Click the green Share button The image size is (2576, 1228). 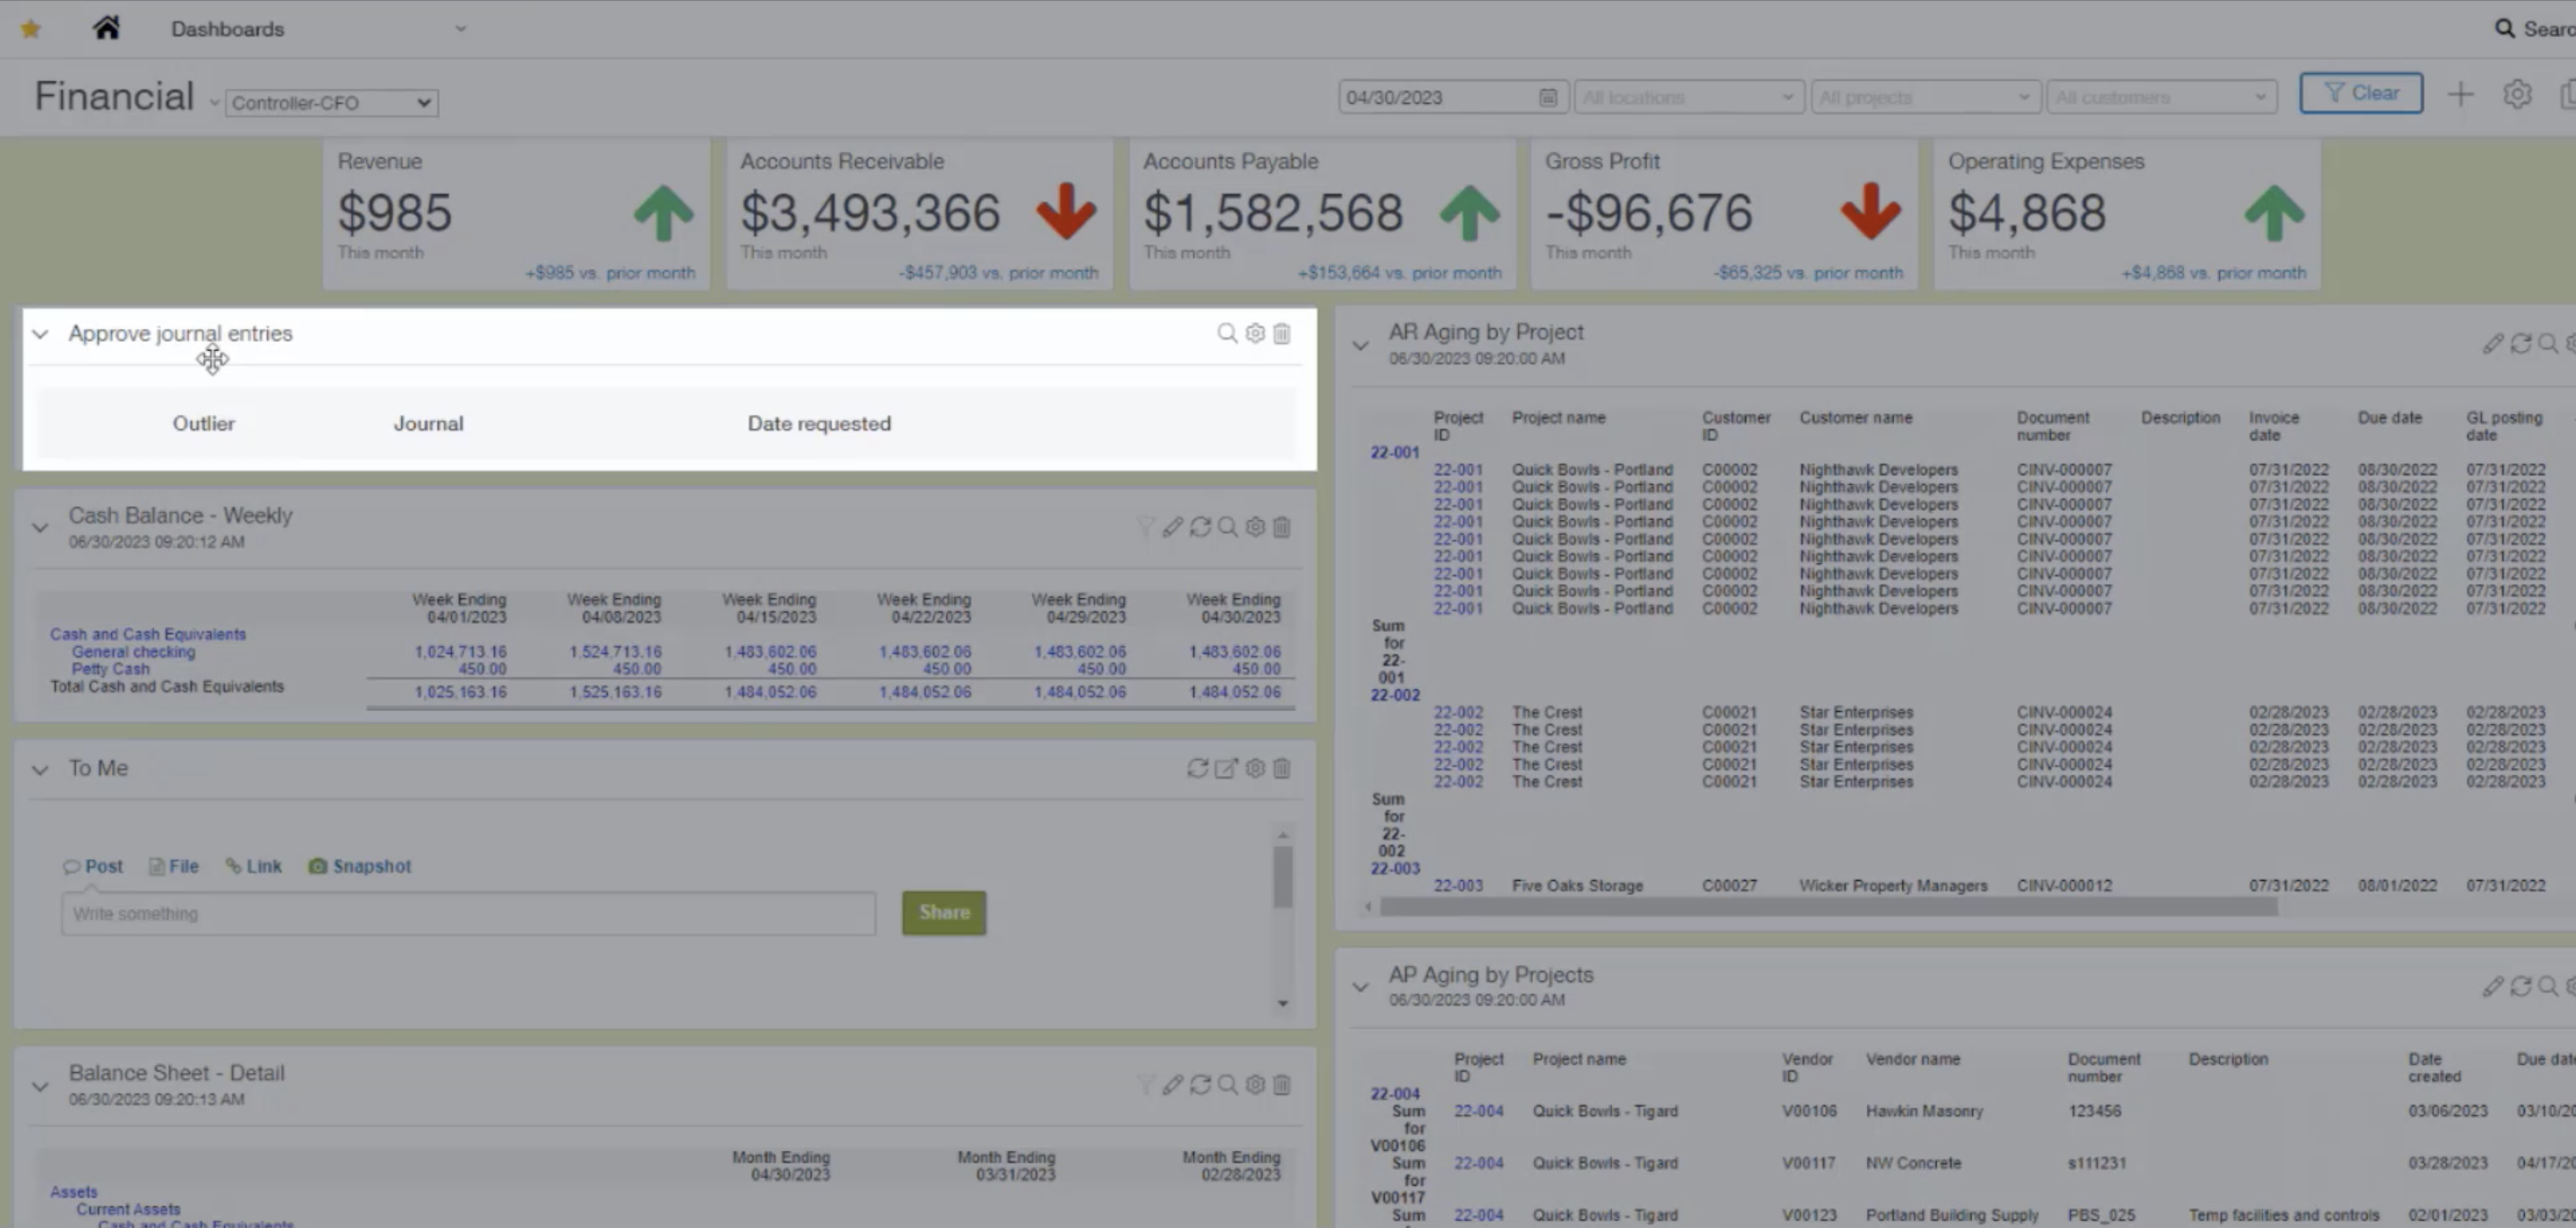943,913
